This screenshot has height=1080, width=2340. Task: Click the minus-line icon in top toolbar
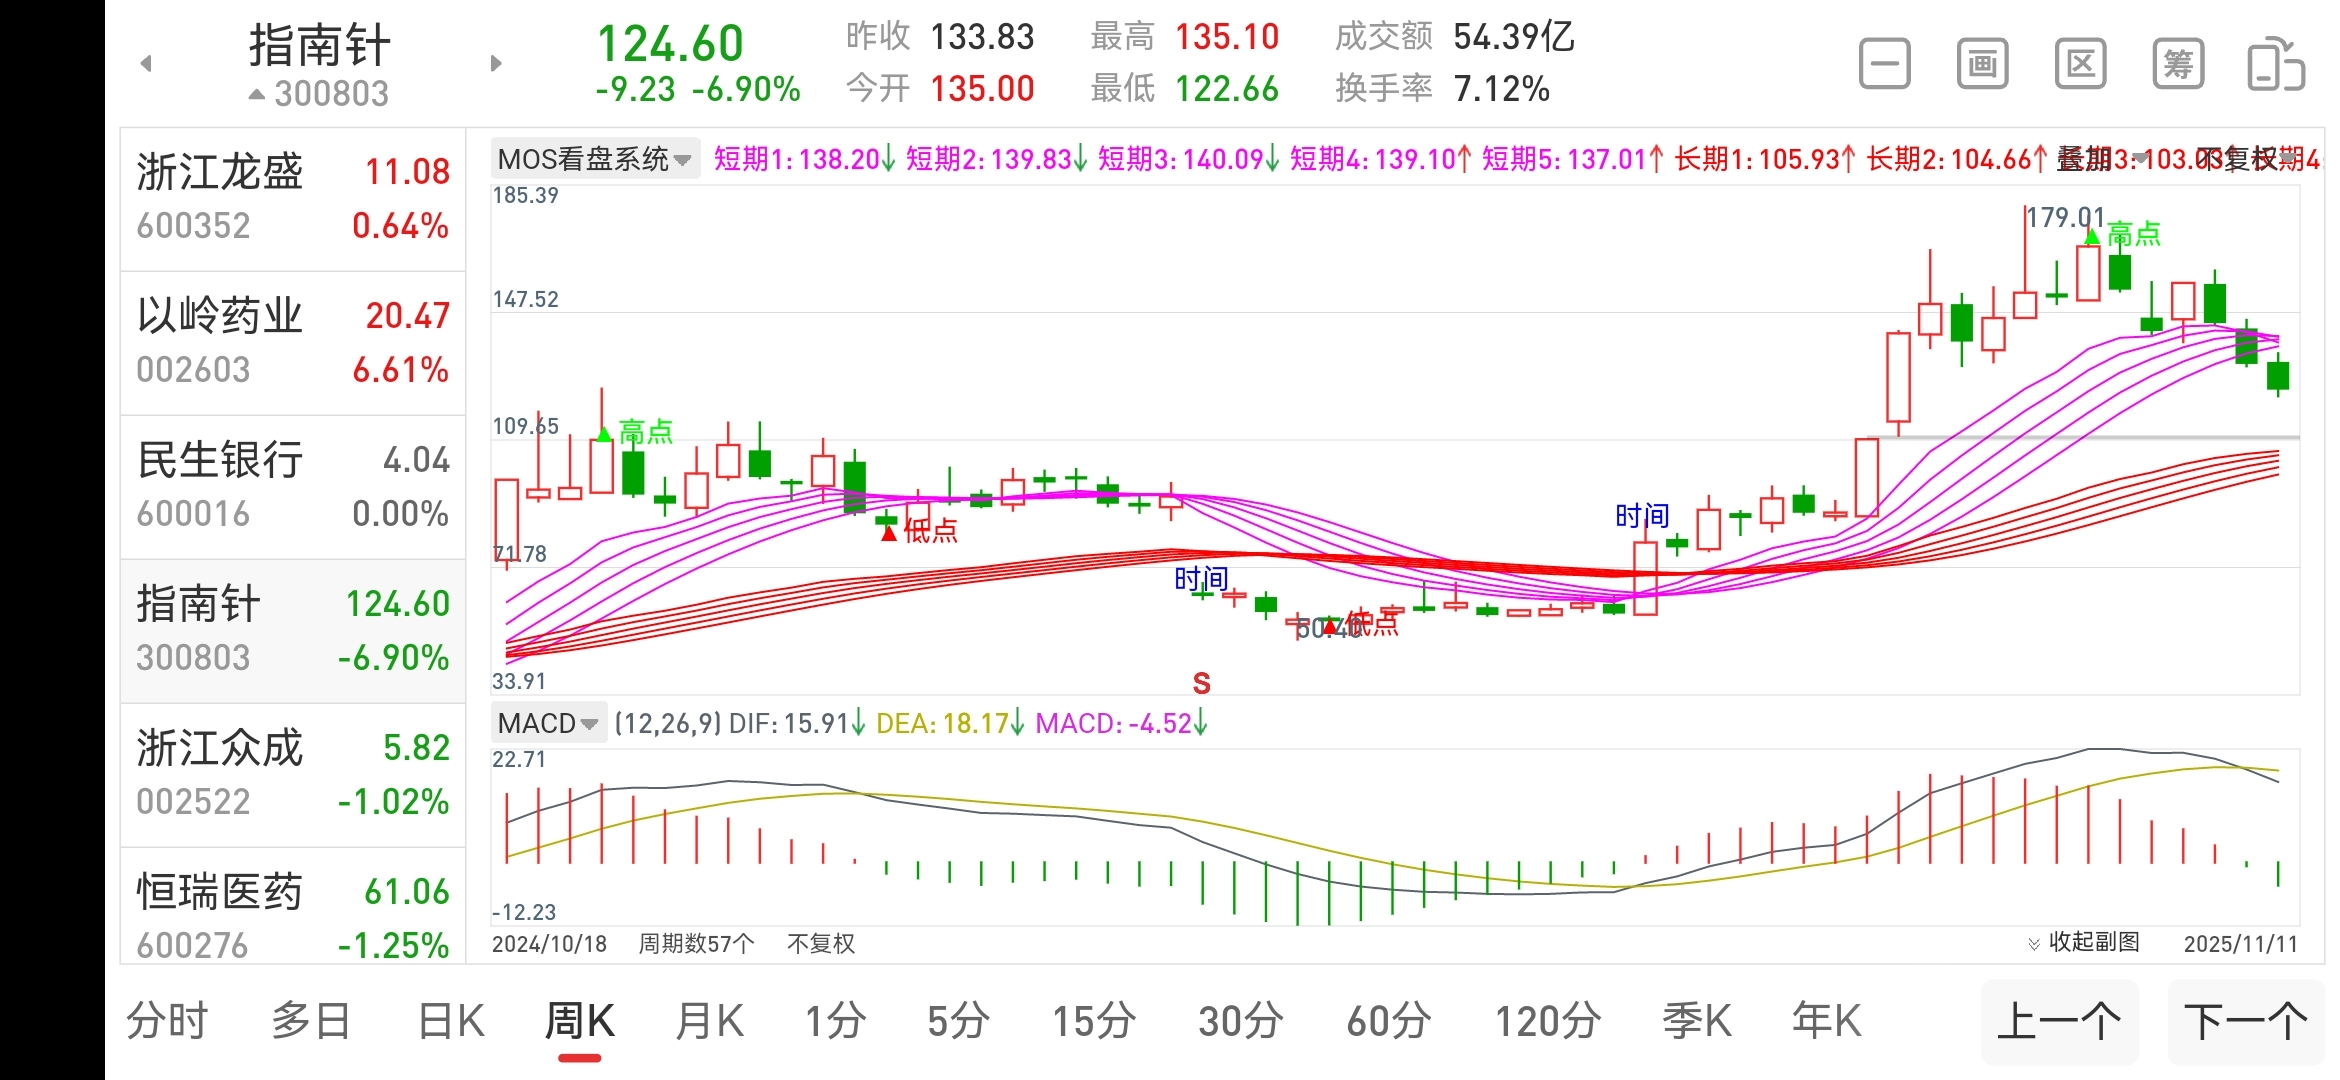point(1884,65)
